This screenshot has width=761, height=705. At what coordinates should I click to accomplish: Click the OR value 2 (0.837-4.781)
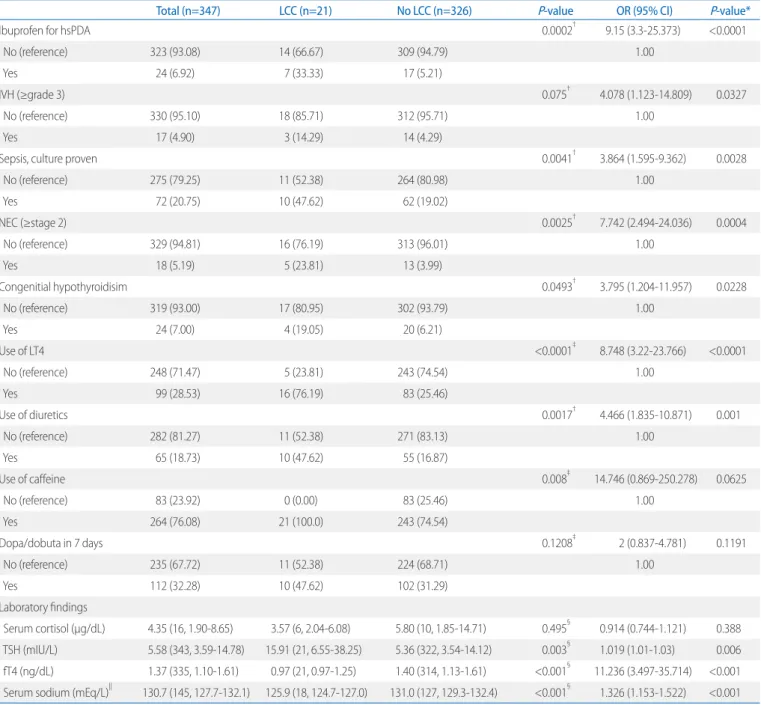coord(652,543)
